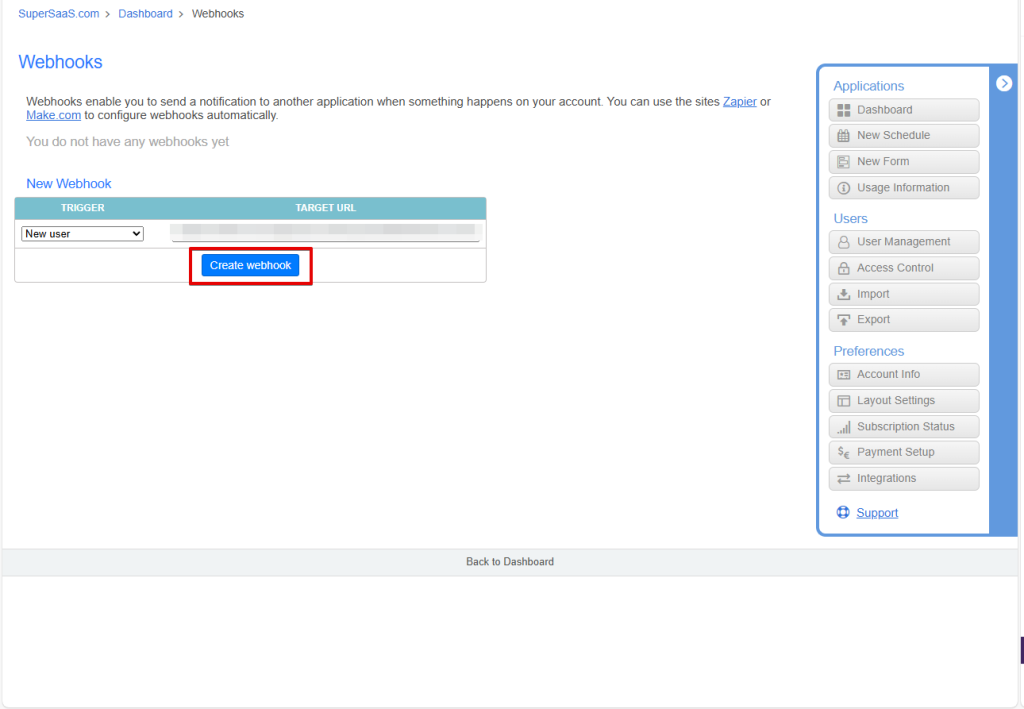Viewport: 1024px width, 709px height.
Task: Click the User Management person icon
Action: coord(843,242)
